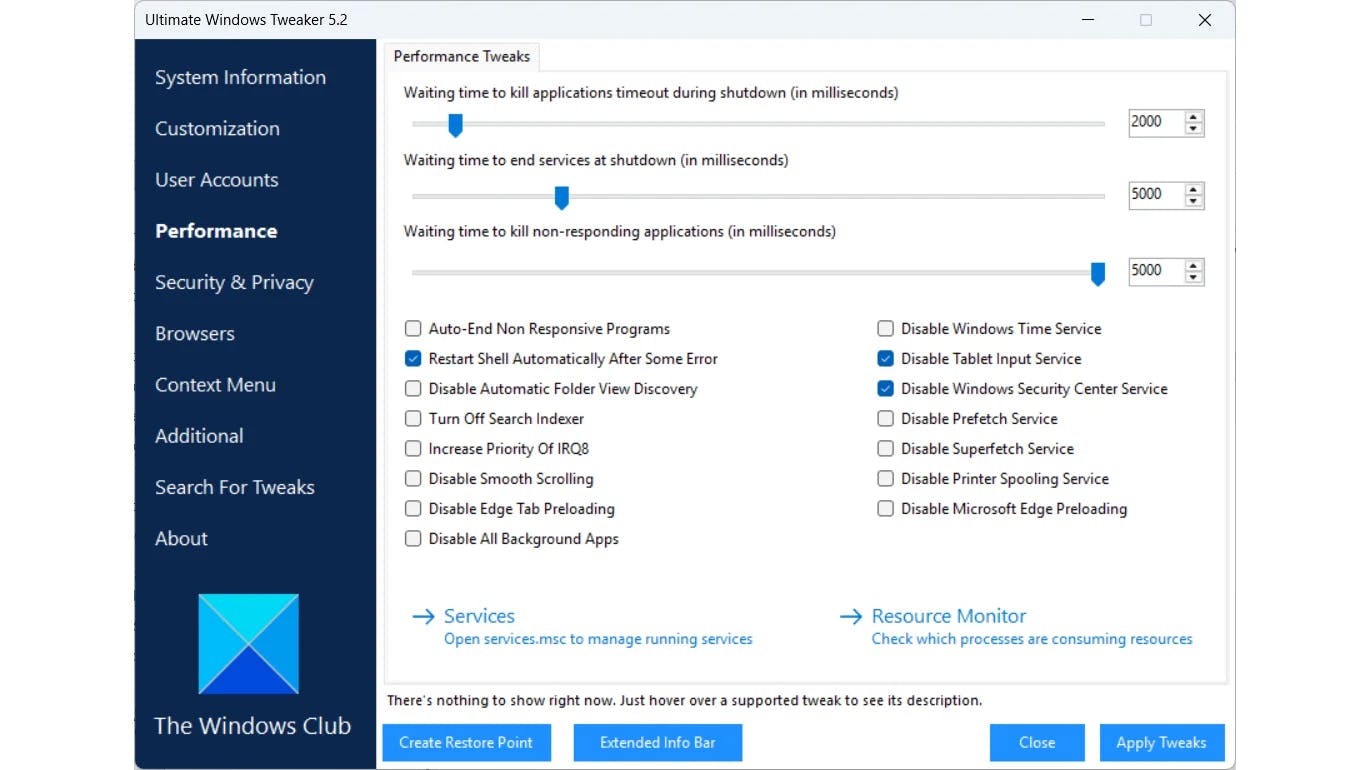Click the Services arrow icon
The image size is (1369, 770).
point(423,617)
